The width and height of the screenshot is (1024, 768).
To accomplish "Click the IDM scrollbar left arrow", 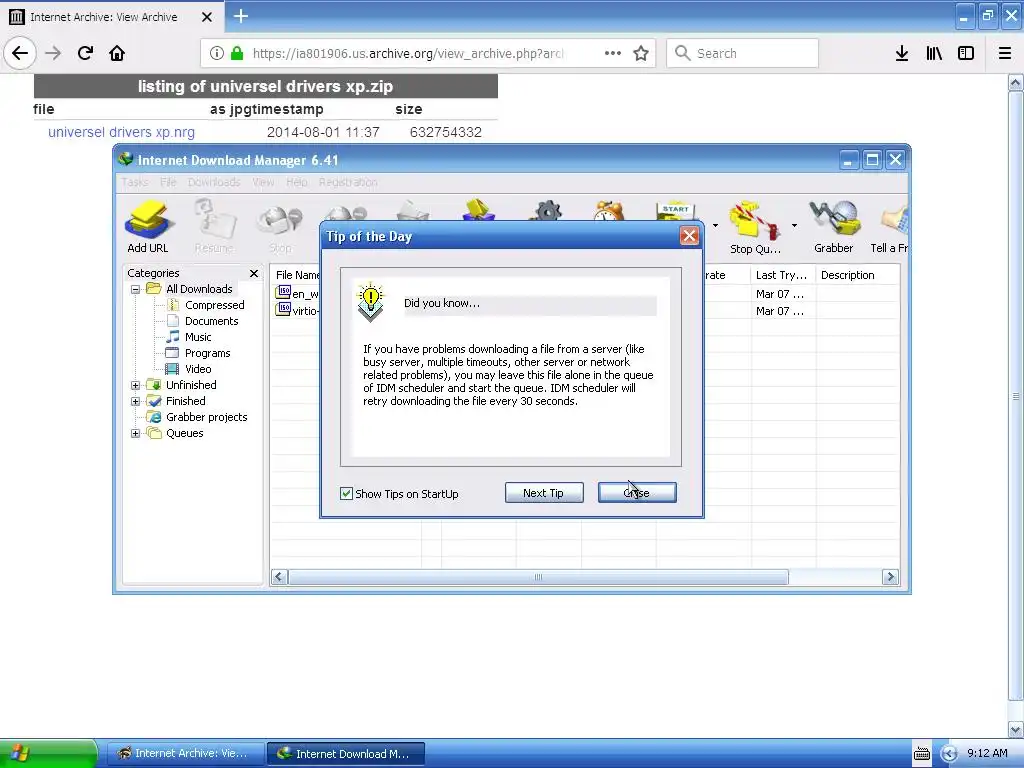I will [x=279, y=577].
